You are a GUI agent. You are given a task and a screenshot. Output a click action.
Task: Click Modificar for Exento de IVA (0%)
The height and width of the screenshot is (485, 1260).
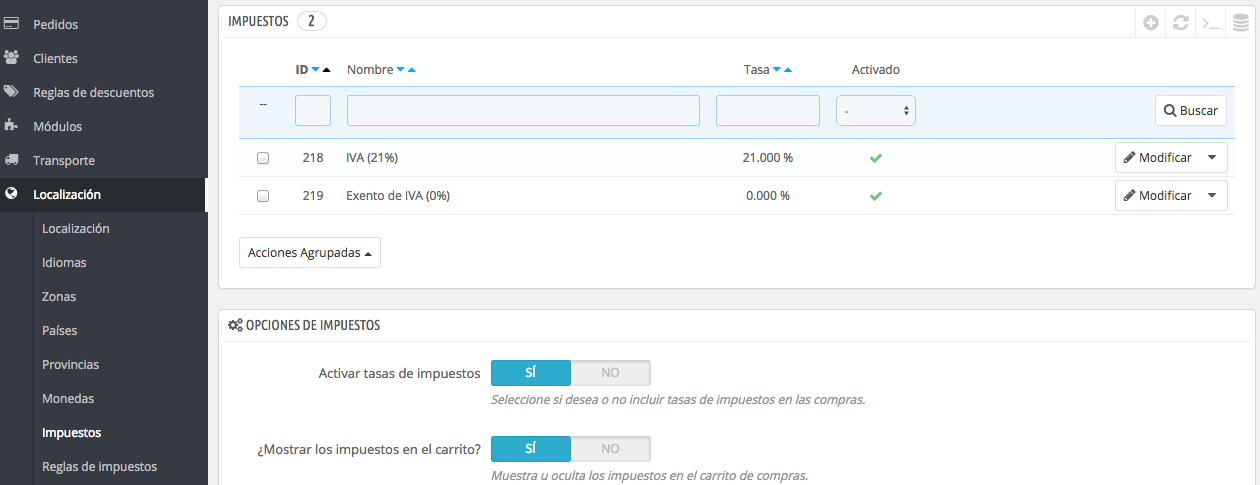(1158, 196)
